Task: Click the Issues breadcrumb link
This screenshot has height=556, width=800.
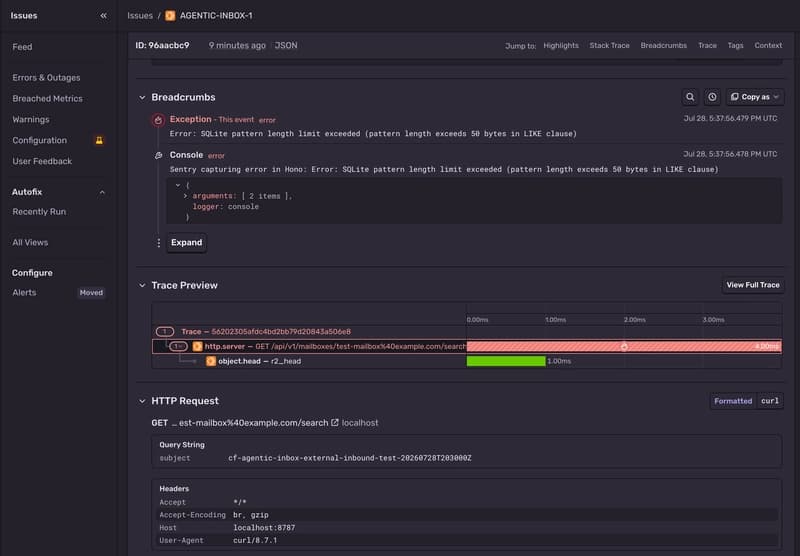Action: point(140,16)
